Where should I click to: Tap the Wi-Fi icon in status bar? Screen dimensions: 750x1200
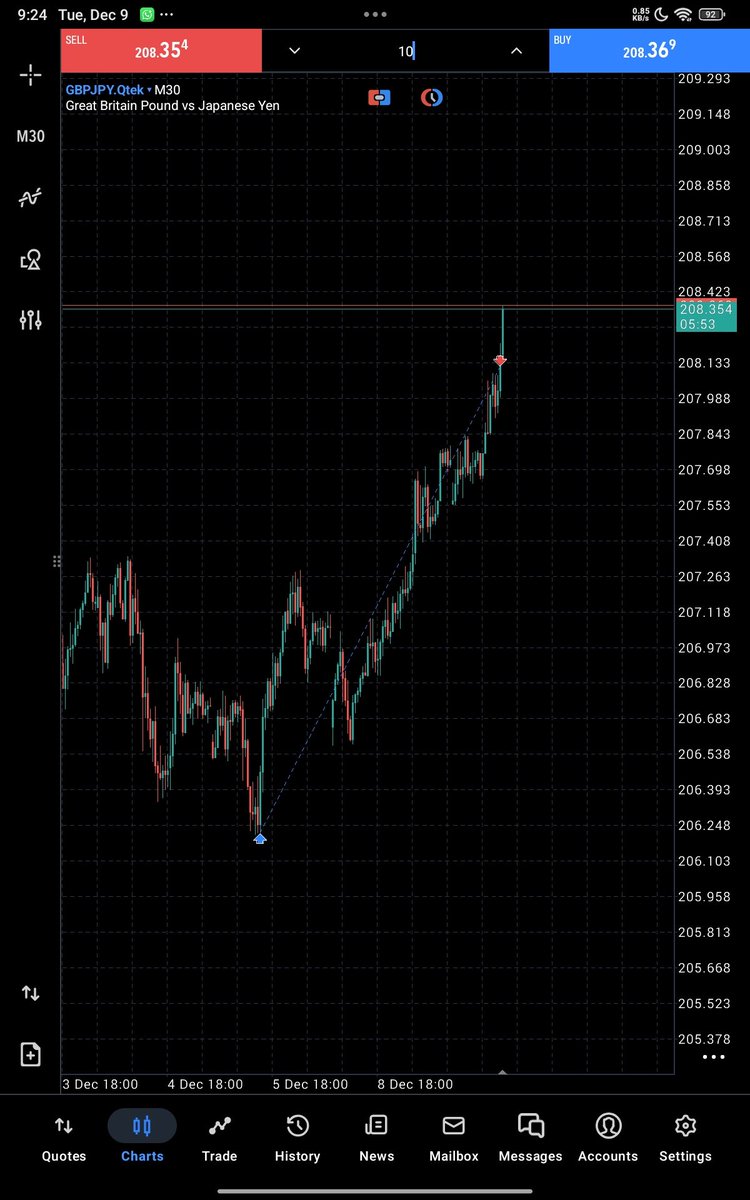pos(684,15)
